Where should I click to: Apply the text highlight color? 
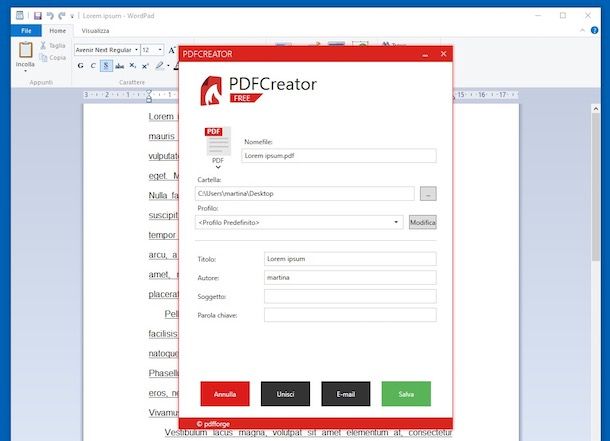(x=160, y=66)
